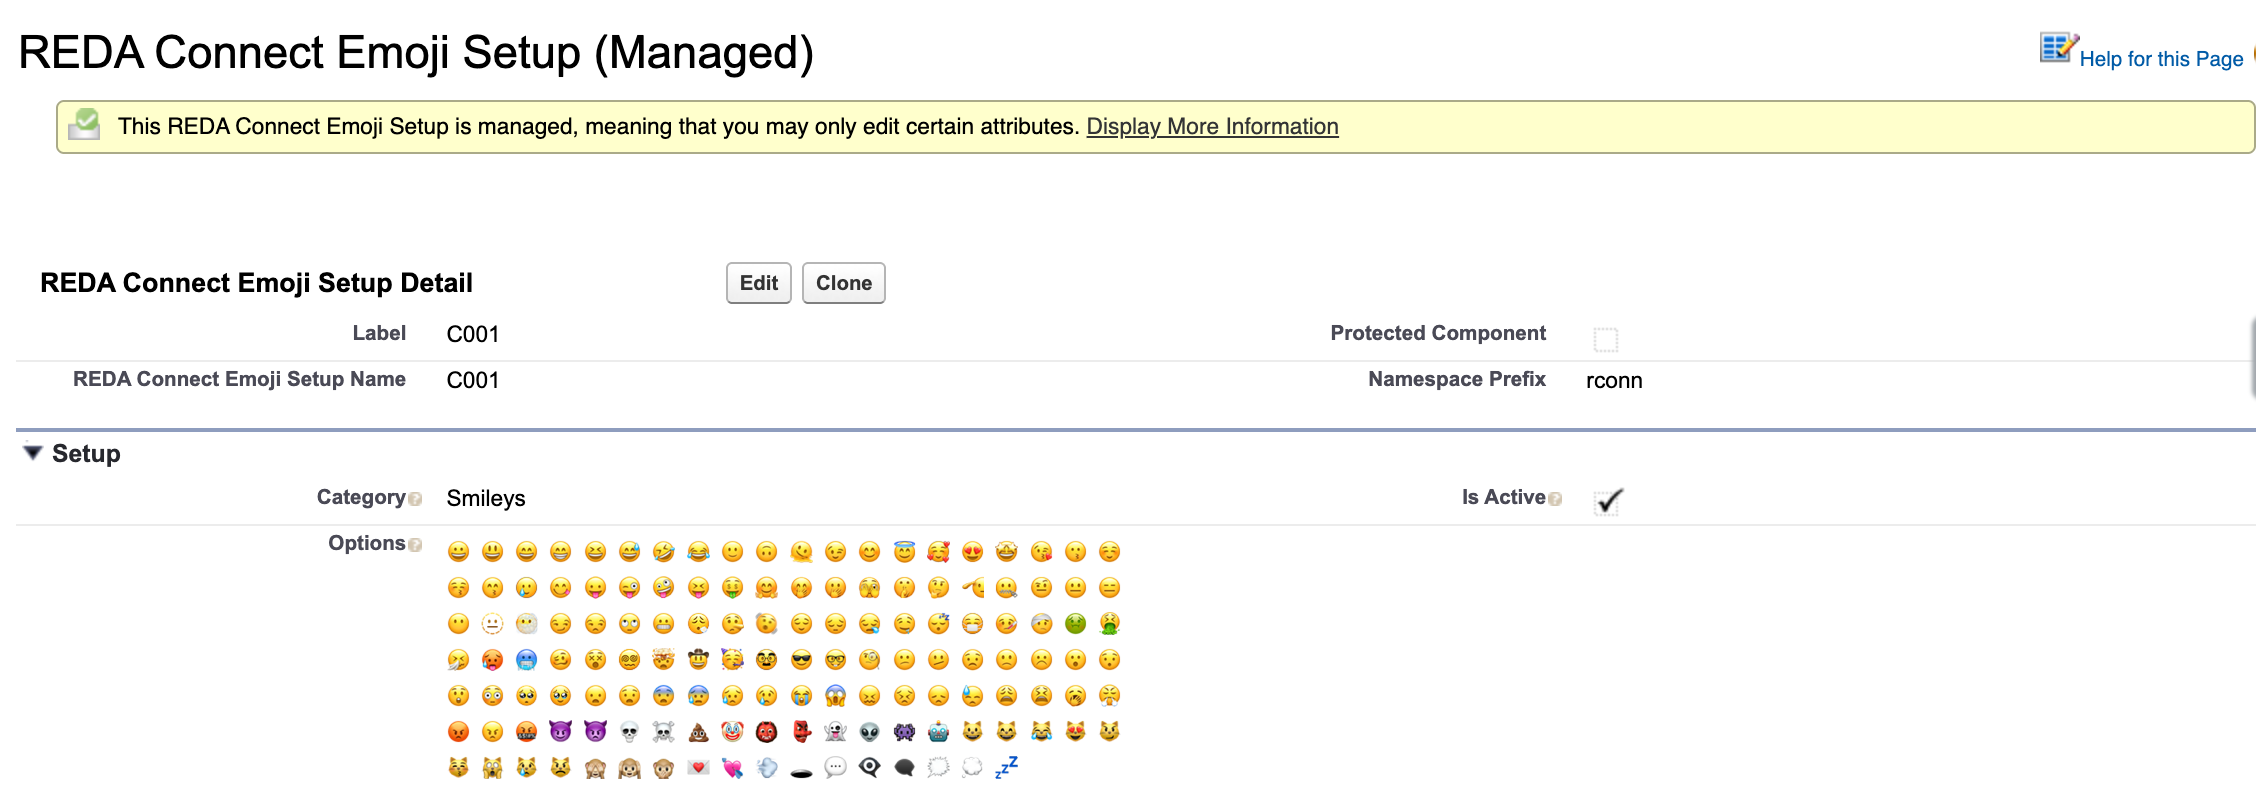Toggle the Protected Component checkbox

(1606, 340)
